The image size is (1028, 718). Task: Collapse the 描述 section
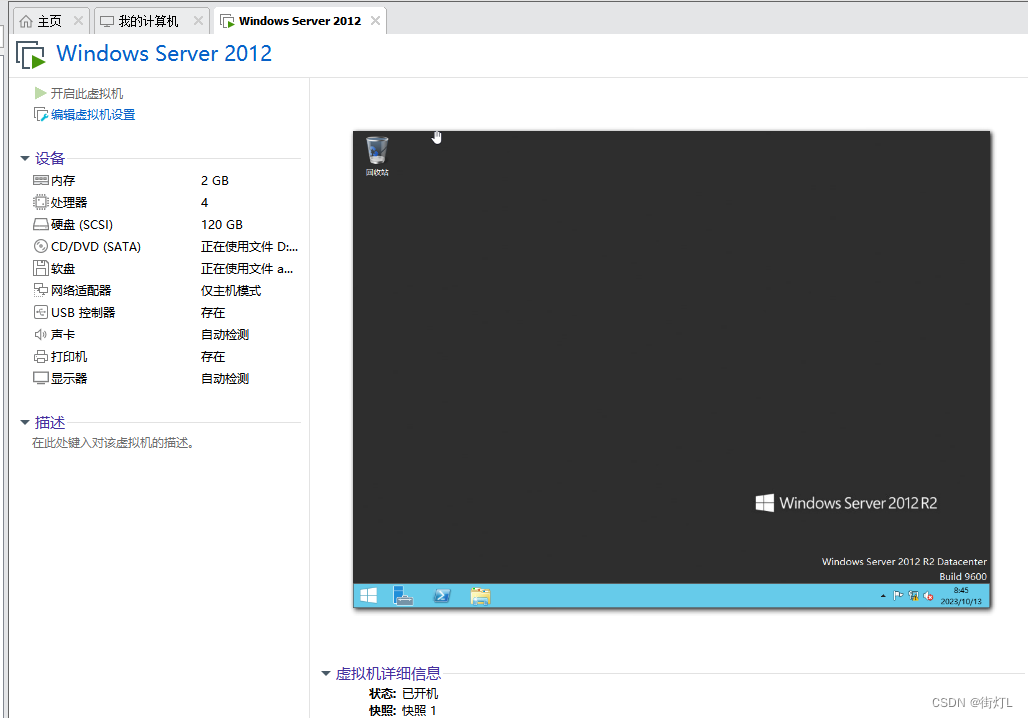coord(25,422)
